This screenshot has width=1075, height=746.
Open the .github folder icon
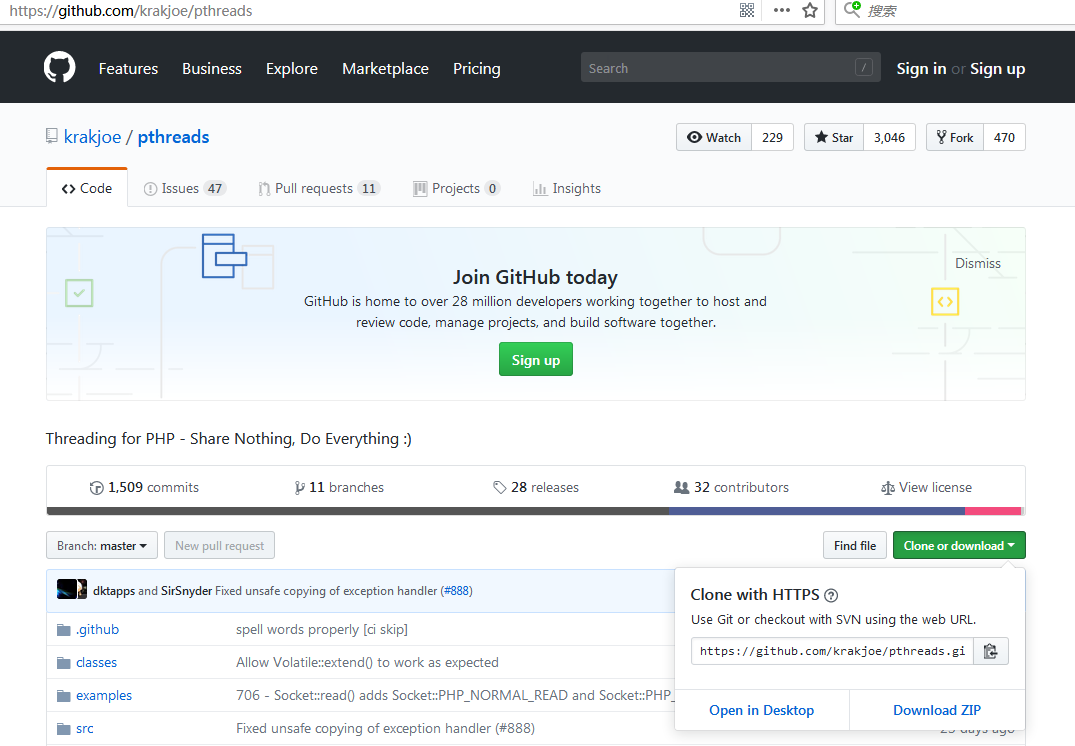(x=64, y=630)
